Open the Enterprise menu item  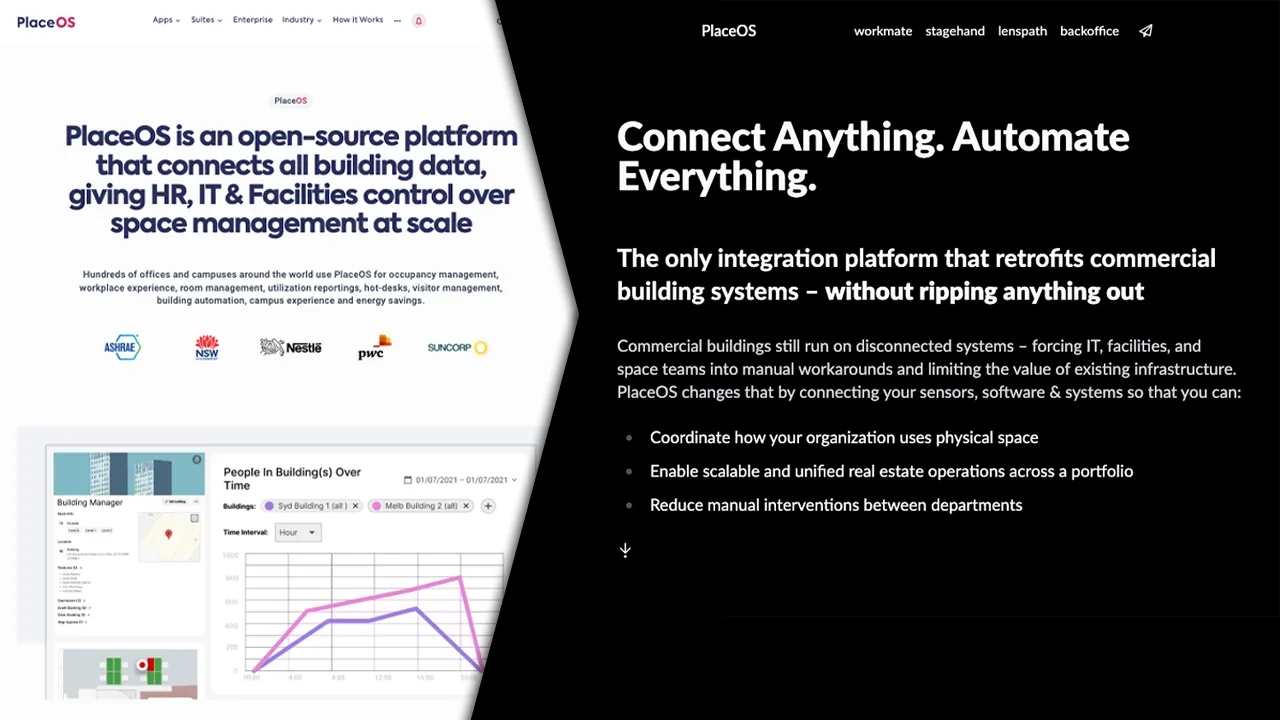click(253, 20)
